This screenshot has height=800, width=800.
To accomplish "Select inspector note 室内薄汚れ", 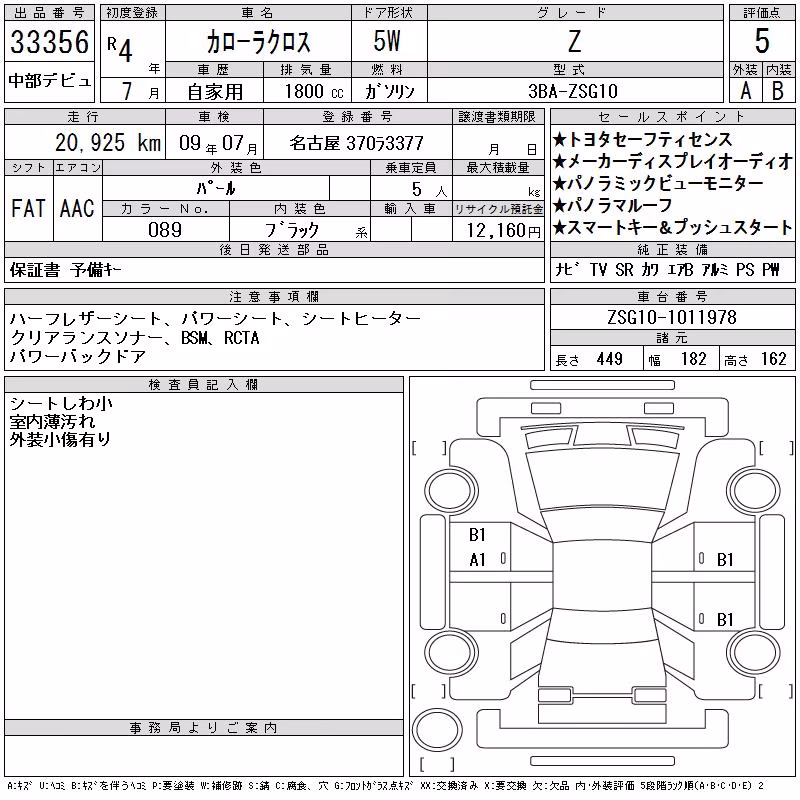I will [x=53, y=421].
